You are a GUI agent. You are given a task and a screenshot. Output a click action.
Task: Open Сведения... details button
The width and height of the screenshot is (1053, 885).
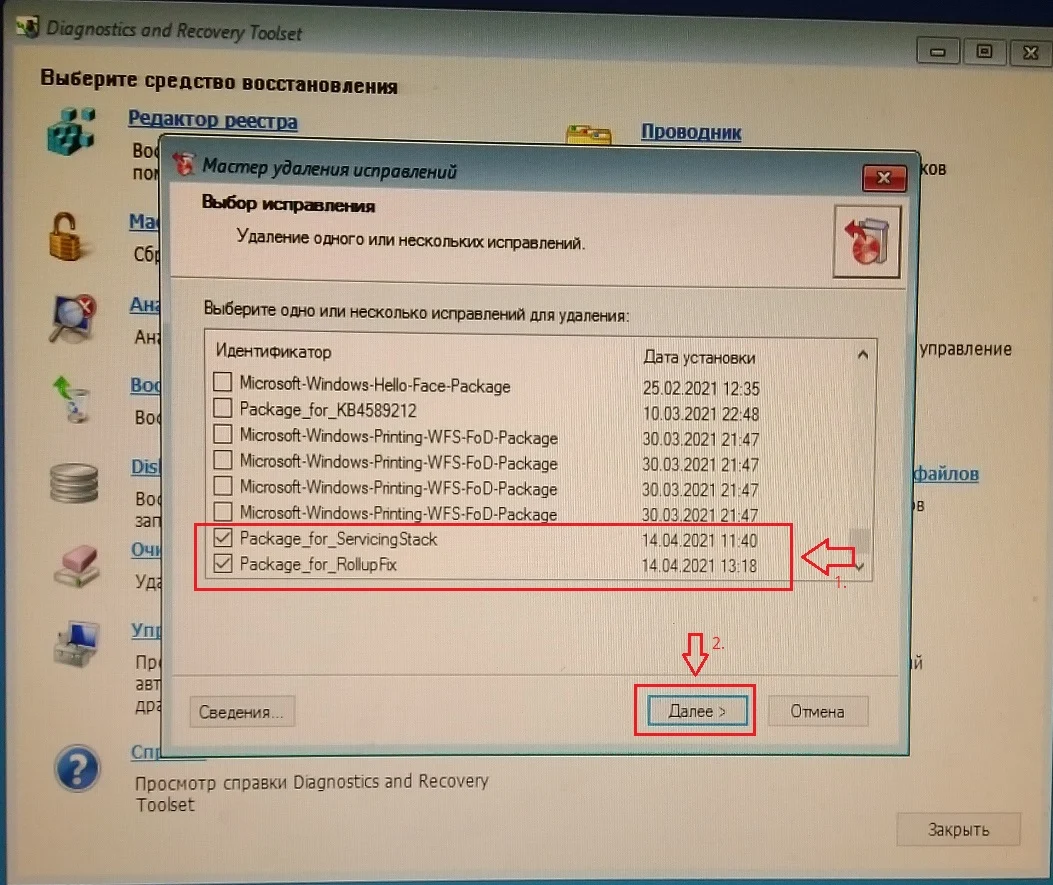coord(242,712)
